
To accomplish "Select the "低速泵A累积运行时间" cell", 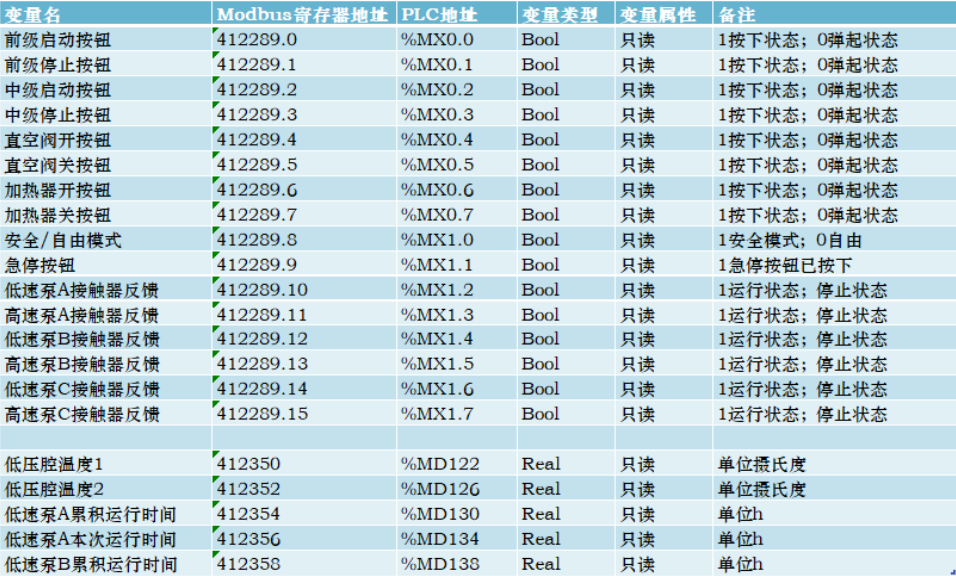I will pyautogui.click(x=90, y=514).
